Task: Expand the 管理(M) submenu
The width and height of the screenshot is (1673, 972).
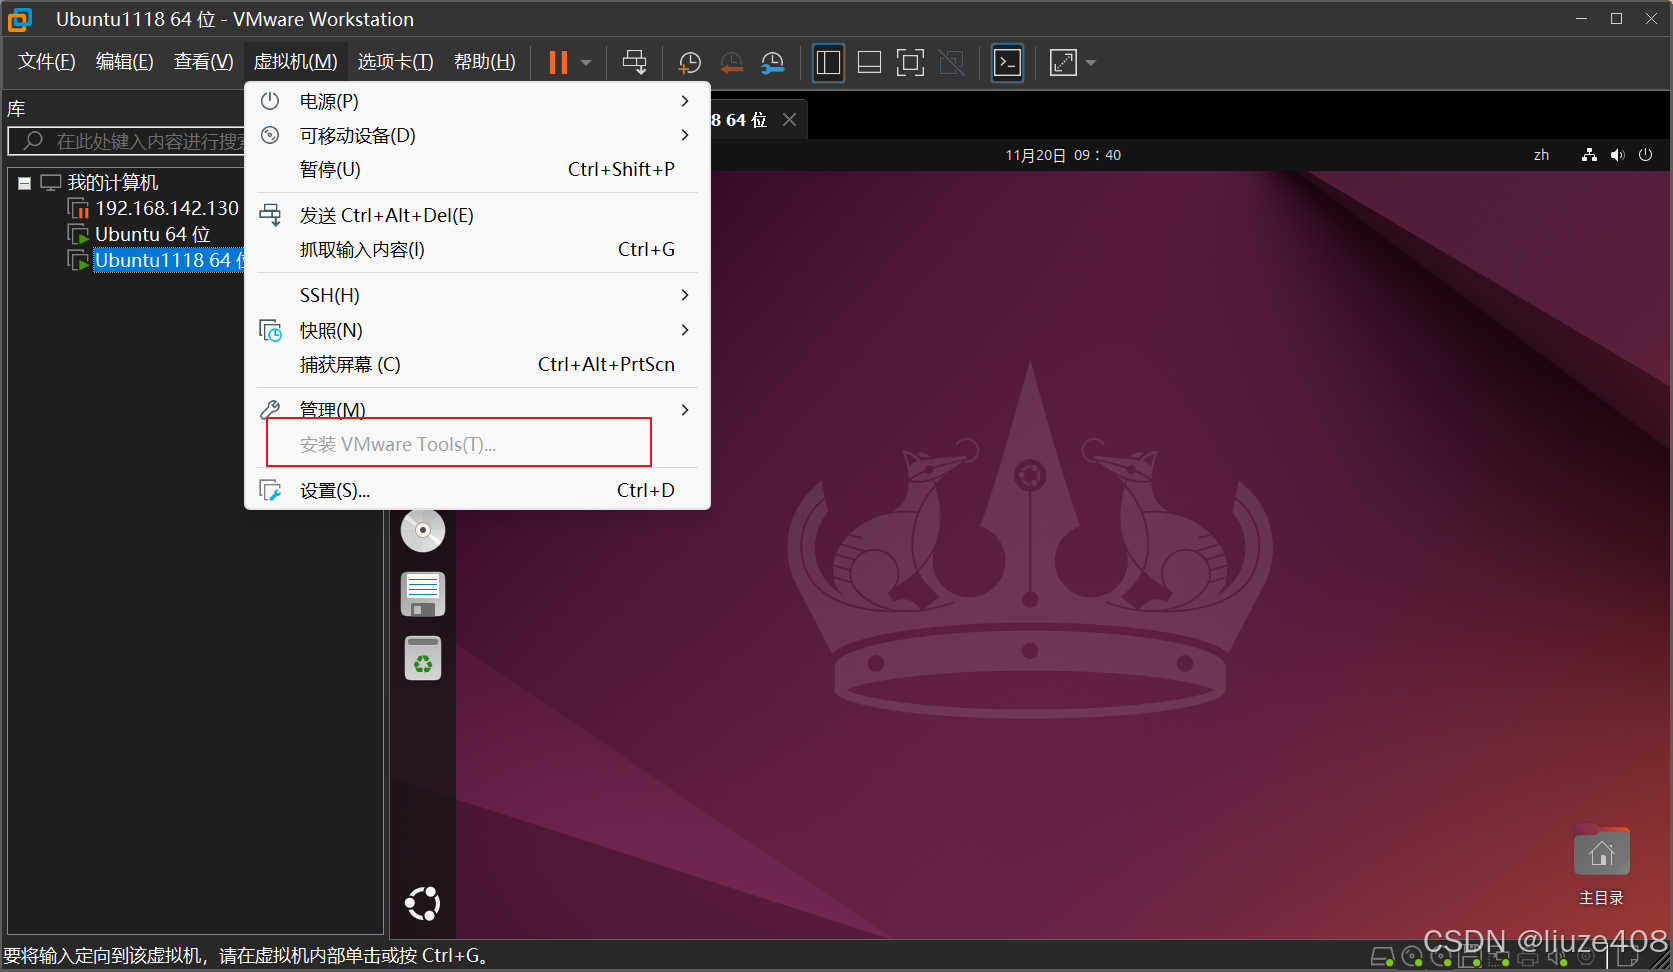Action: point(477,410)
